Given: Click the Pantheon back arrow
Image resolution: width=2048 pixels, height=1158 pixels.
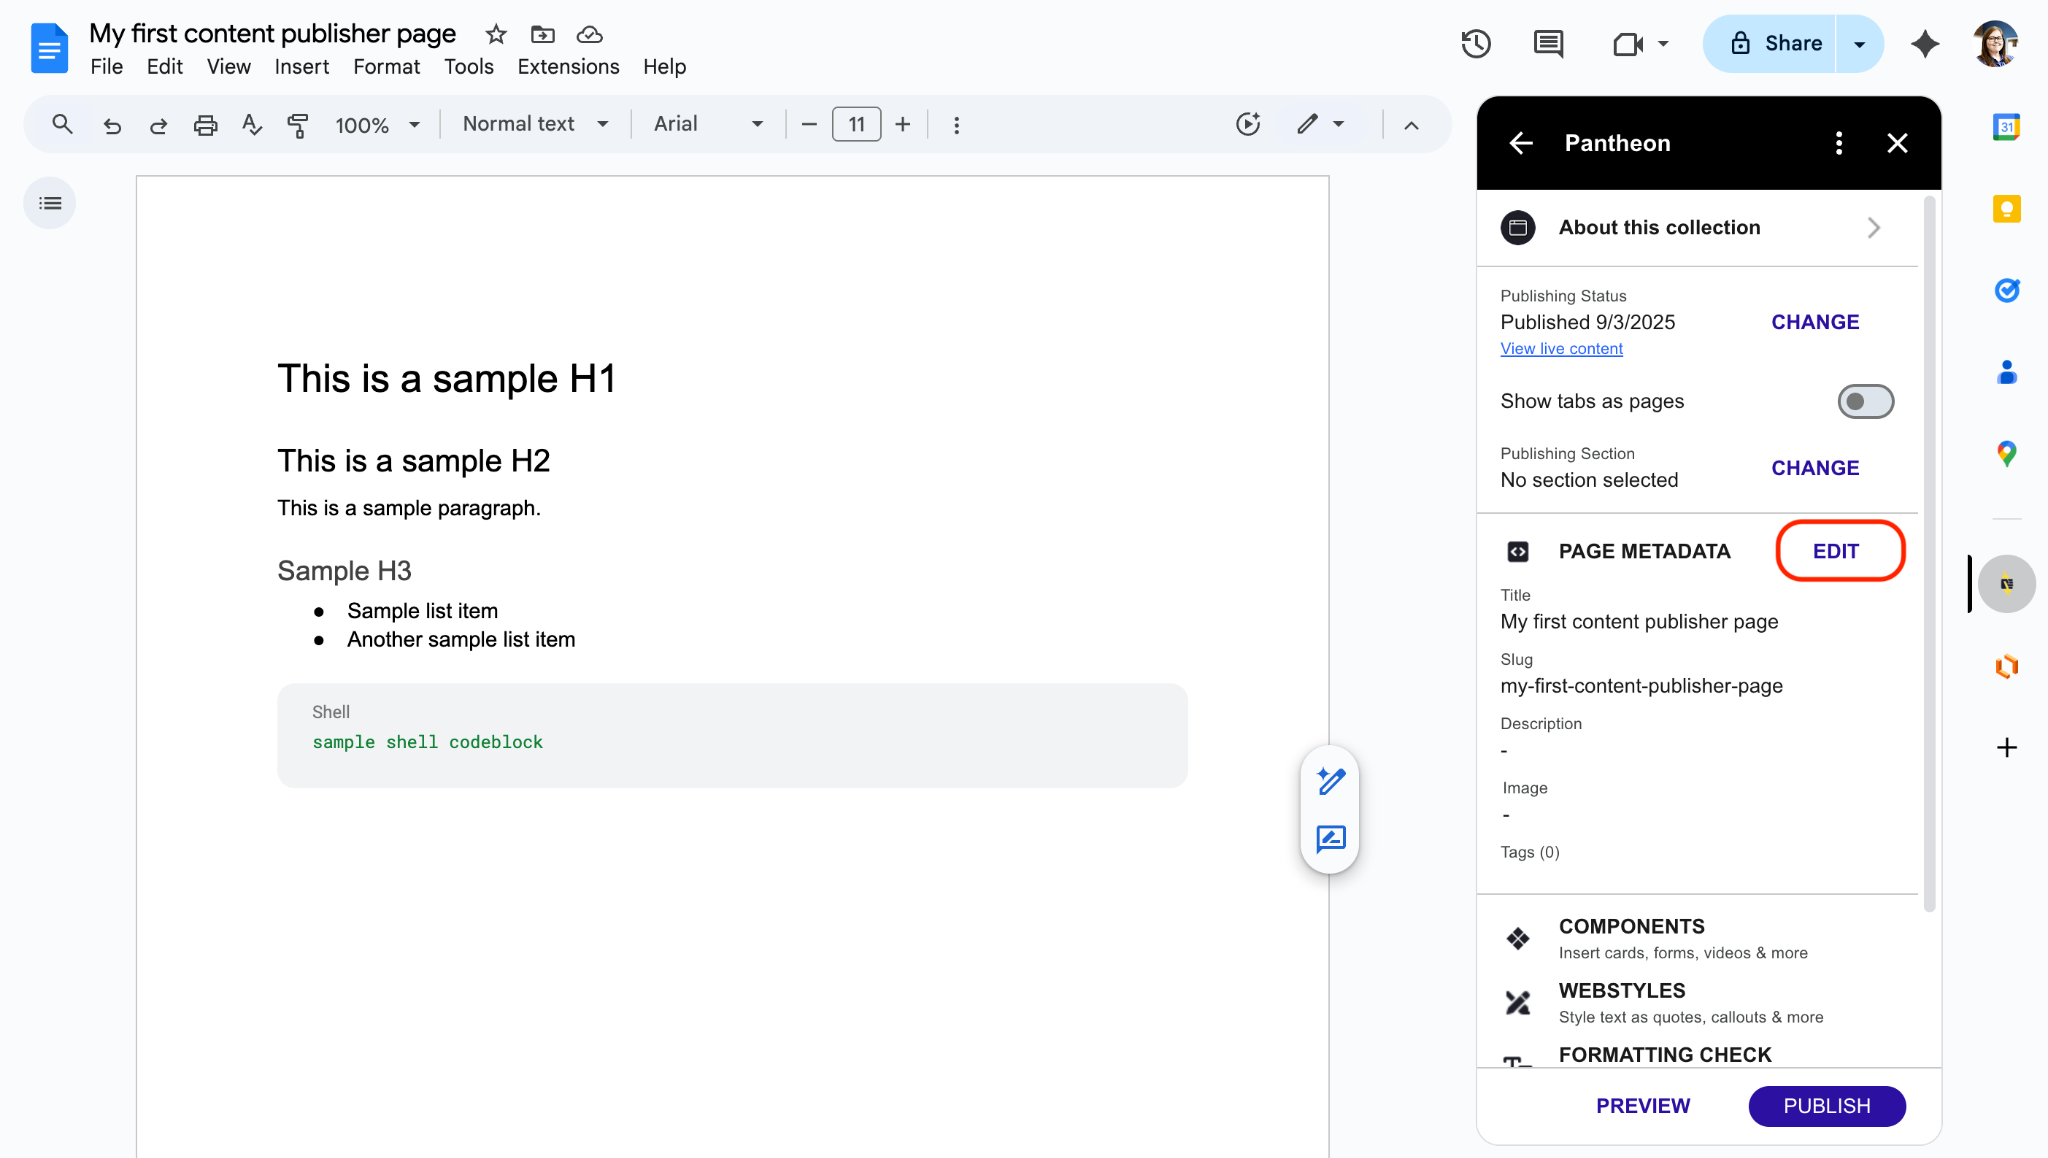Looking at the screenshot, I should click(x=1521, y=143).
